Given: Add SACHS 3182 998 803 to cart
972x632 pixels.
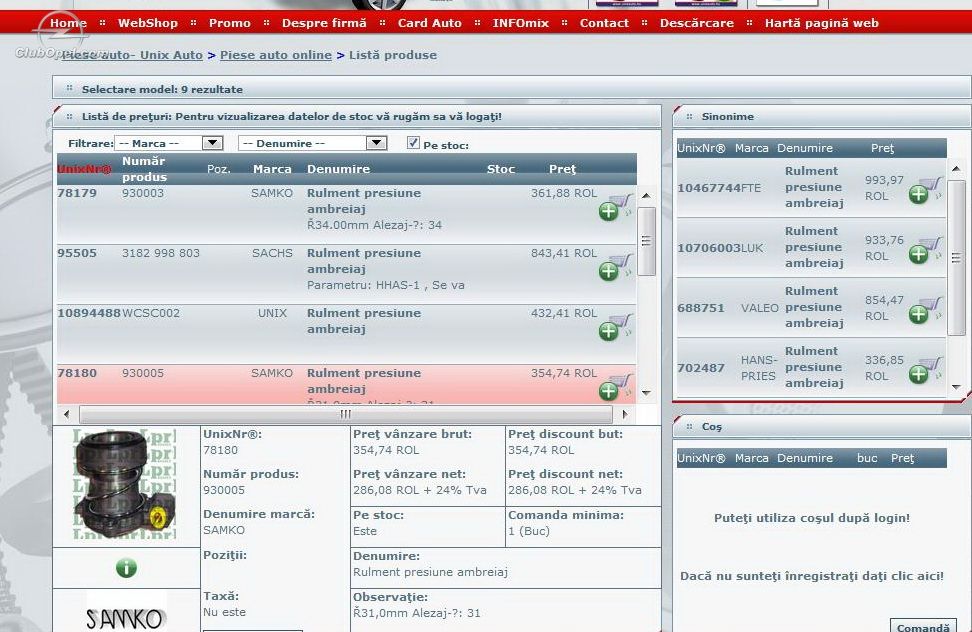Looking at the screenshot, I should (x=615, y=268).
